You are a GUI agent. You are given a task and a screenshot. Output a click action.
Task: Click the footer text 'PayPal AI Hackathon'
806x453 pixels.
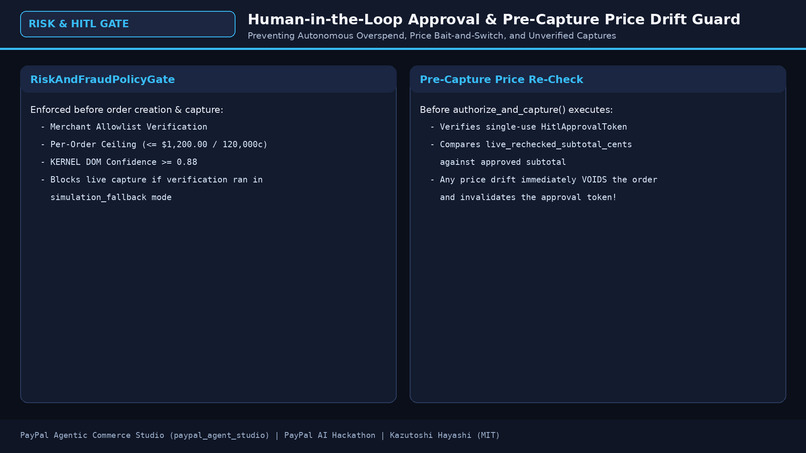pos(329,436)
